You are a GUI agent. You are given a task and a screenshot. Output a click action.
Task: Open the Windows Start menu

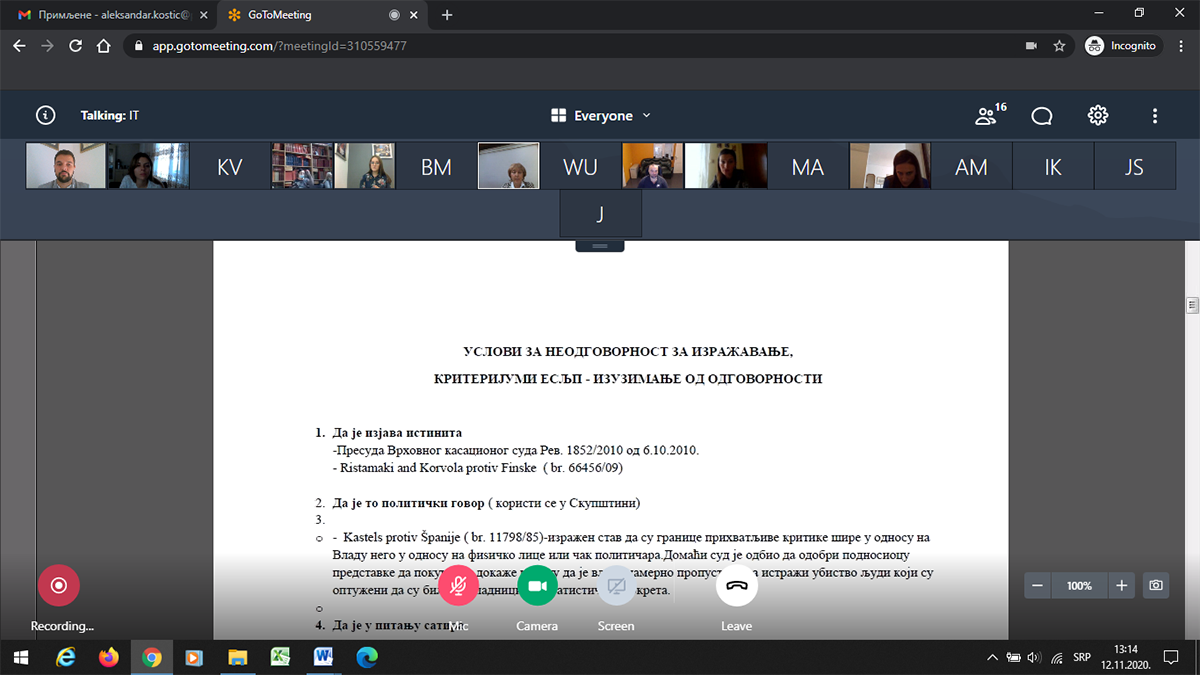21,657
